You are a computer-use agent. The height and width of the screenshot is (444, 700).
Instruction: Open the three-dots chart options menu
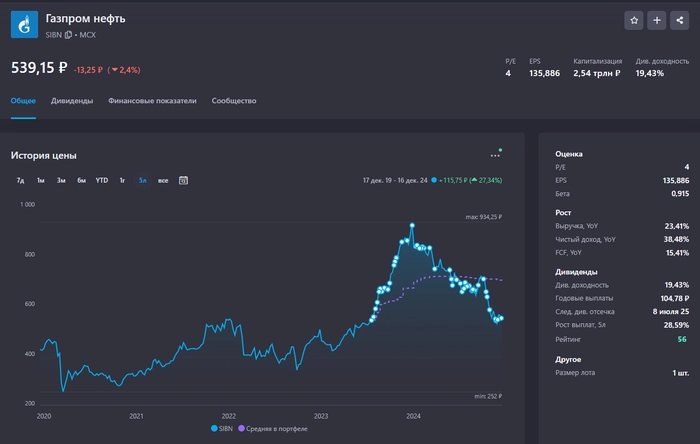point(495,155)
